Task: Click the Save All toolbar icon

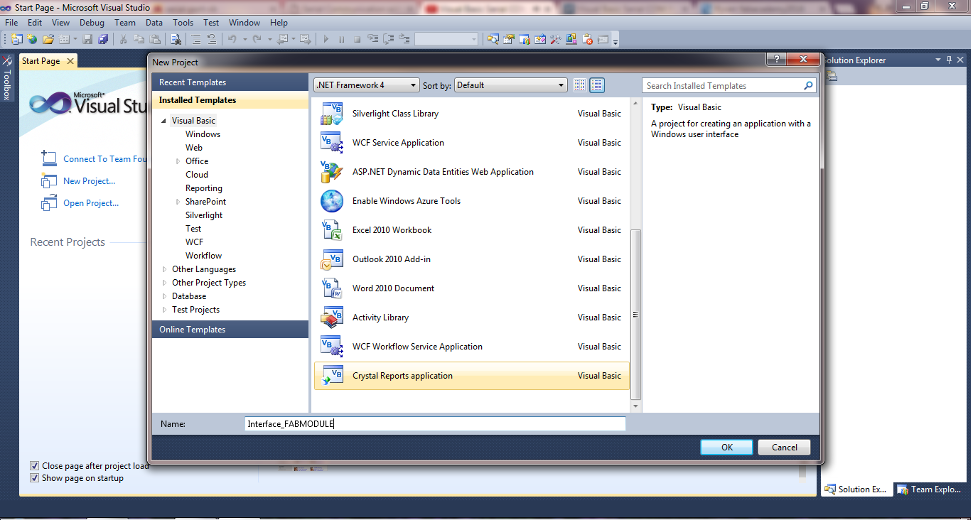Action: click(x=103, y=39)
